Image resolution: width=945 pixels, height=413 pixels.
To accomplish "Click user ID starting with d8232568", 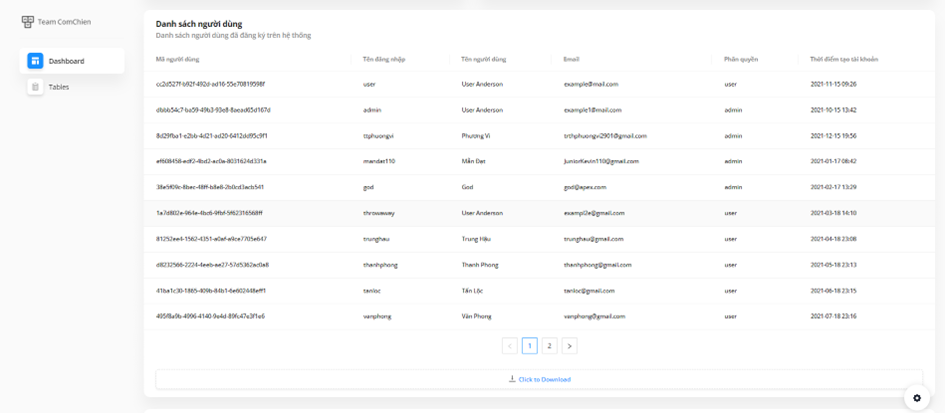I will coord(212,265).
